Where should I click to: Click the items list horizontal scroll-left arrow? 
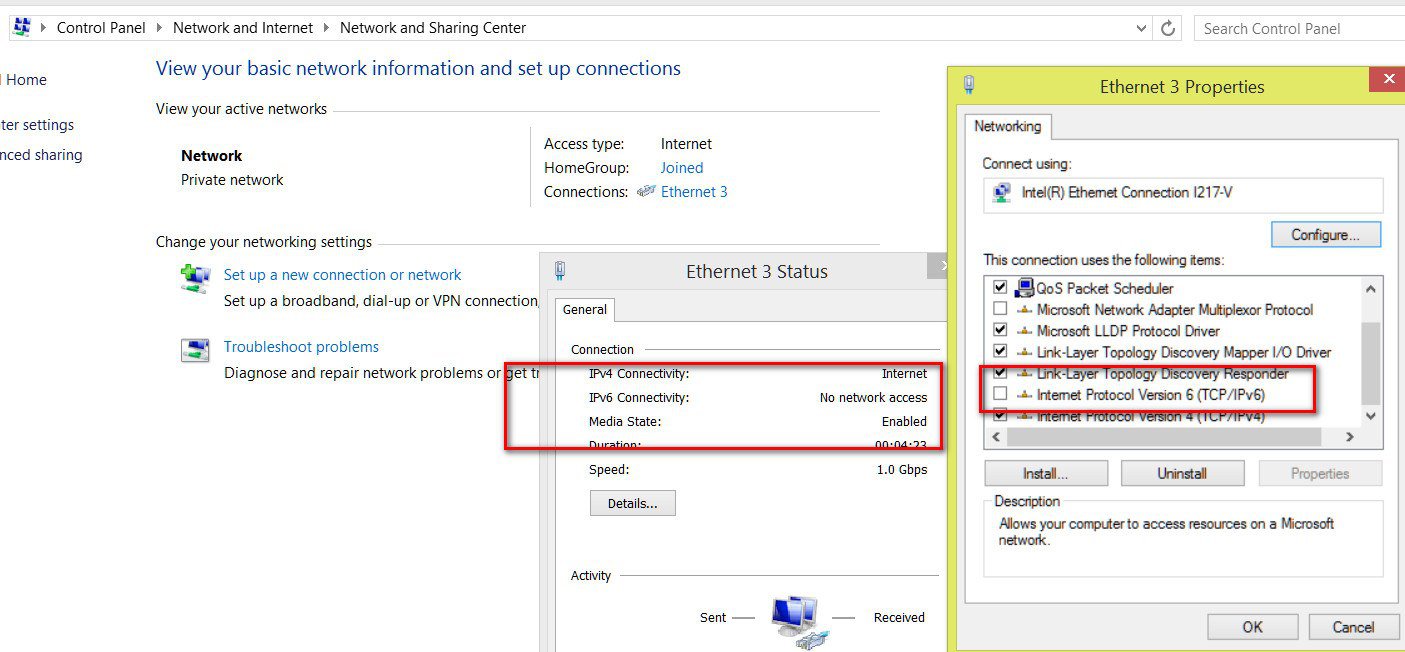pyautogui.click(x=995, y=437)
